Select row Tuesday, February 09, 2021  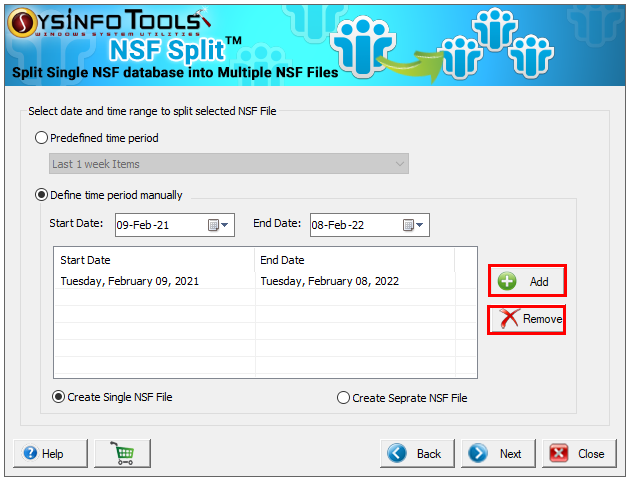(x=265, y=281)
